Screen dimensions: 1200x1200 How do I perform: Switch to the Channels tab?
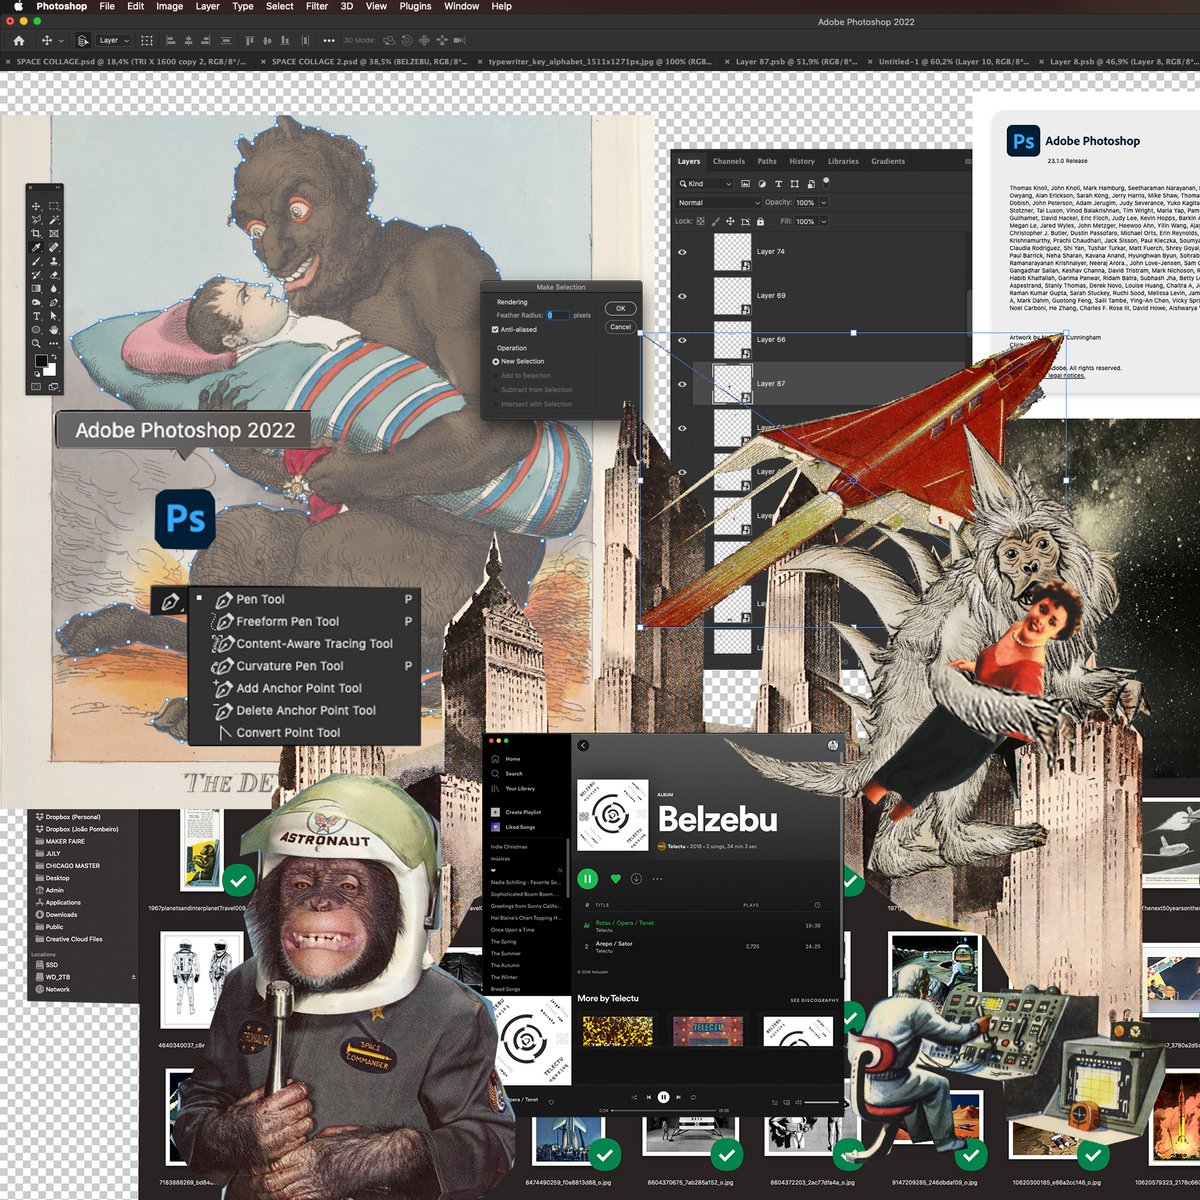(x=728, y=161)
